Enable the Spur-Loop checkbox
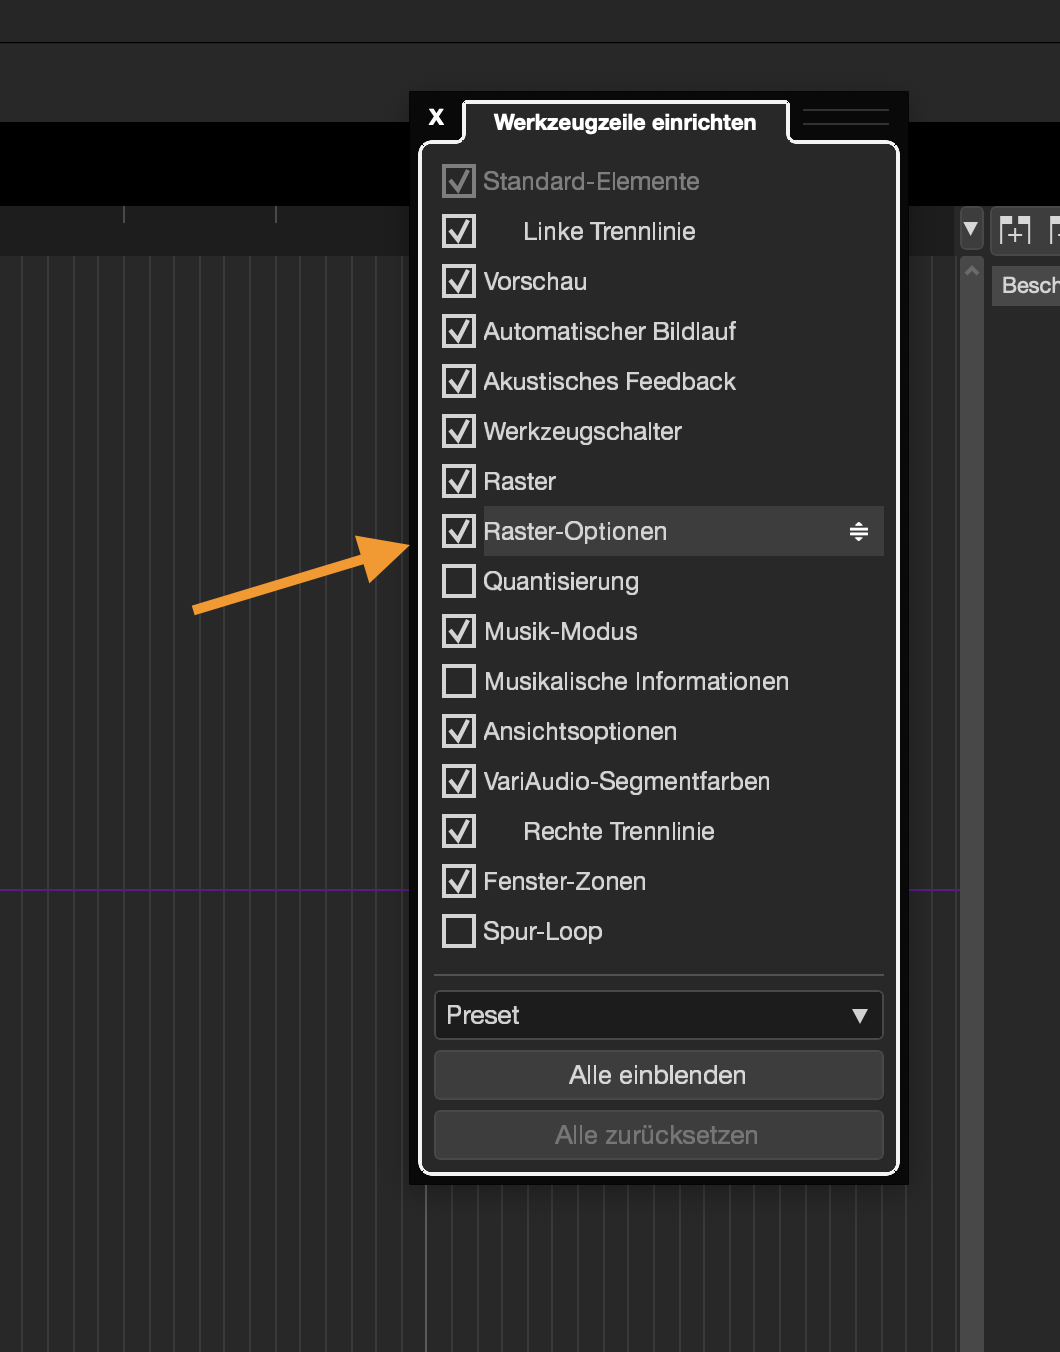This screenshot has height=1352, width=1060. point(459,931)
